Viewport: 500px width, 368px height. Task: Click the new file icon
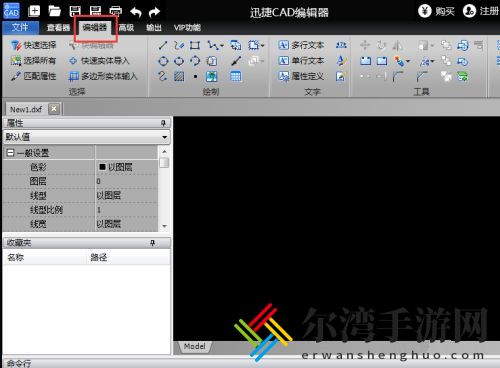click(34, 11)
